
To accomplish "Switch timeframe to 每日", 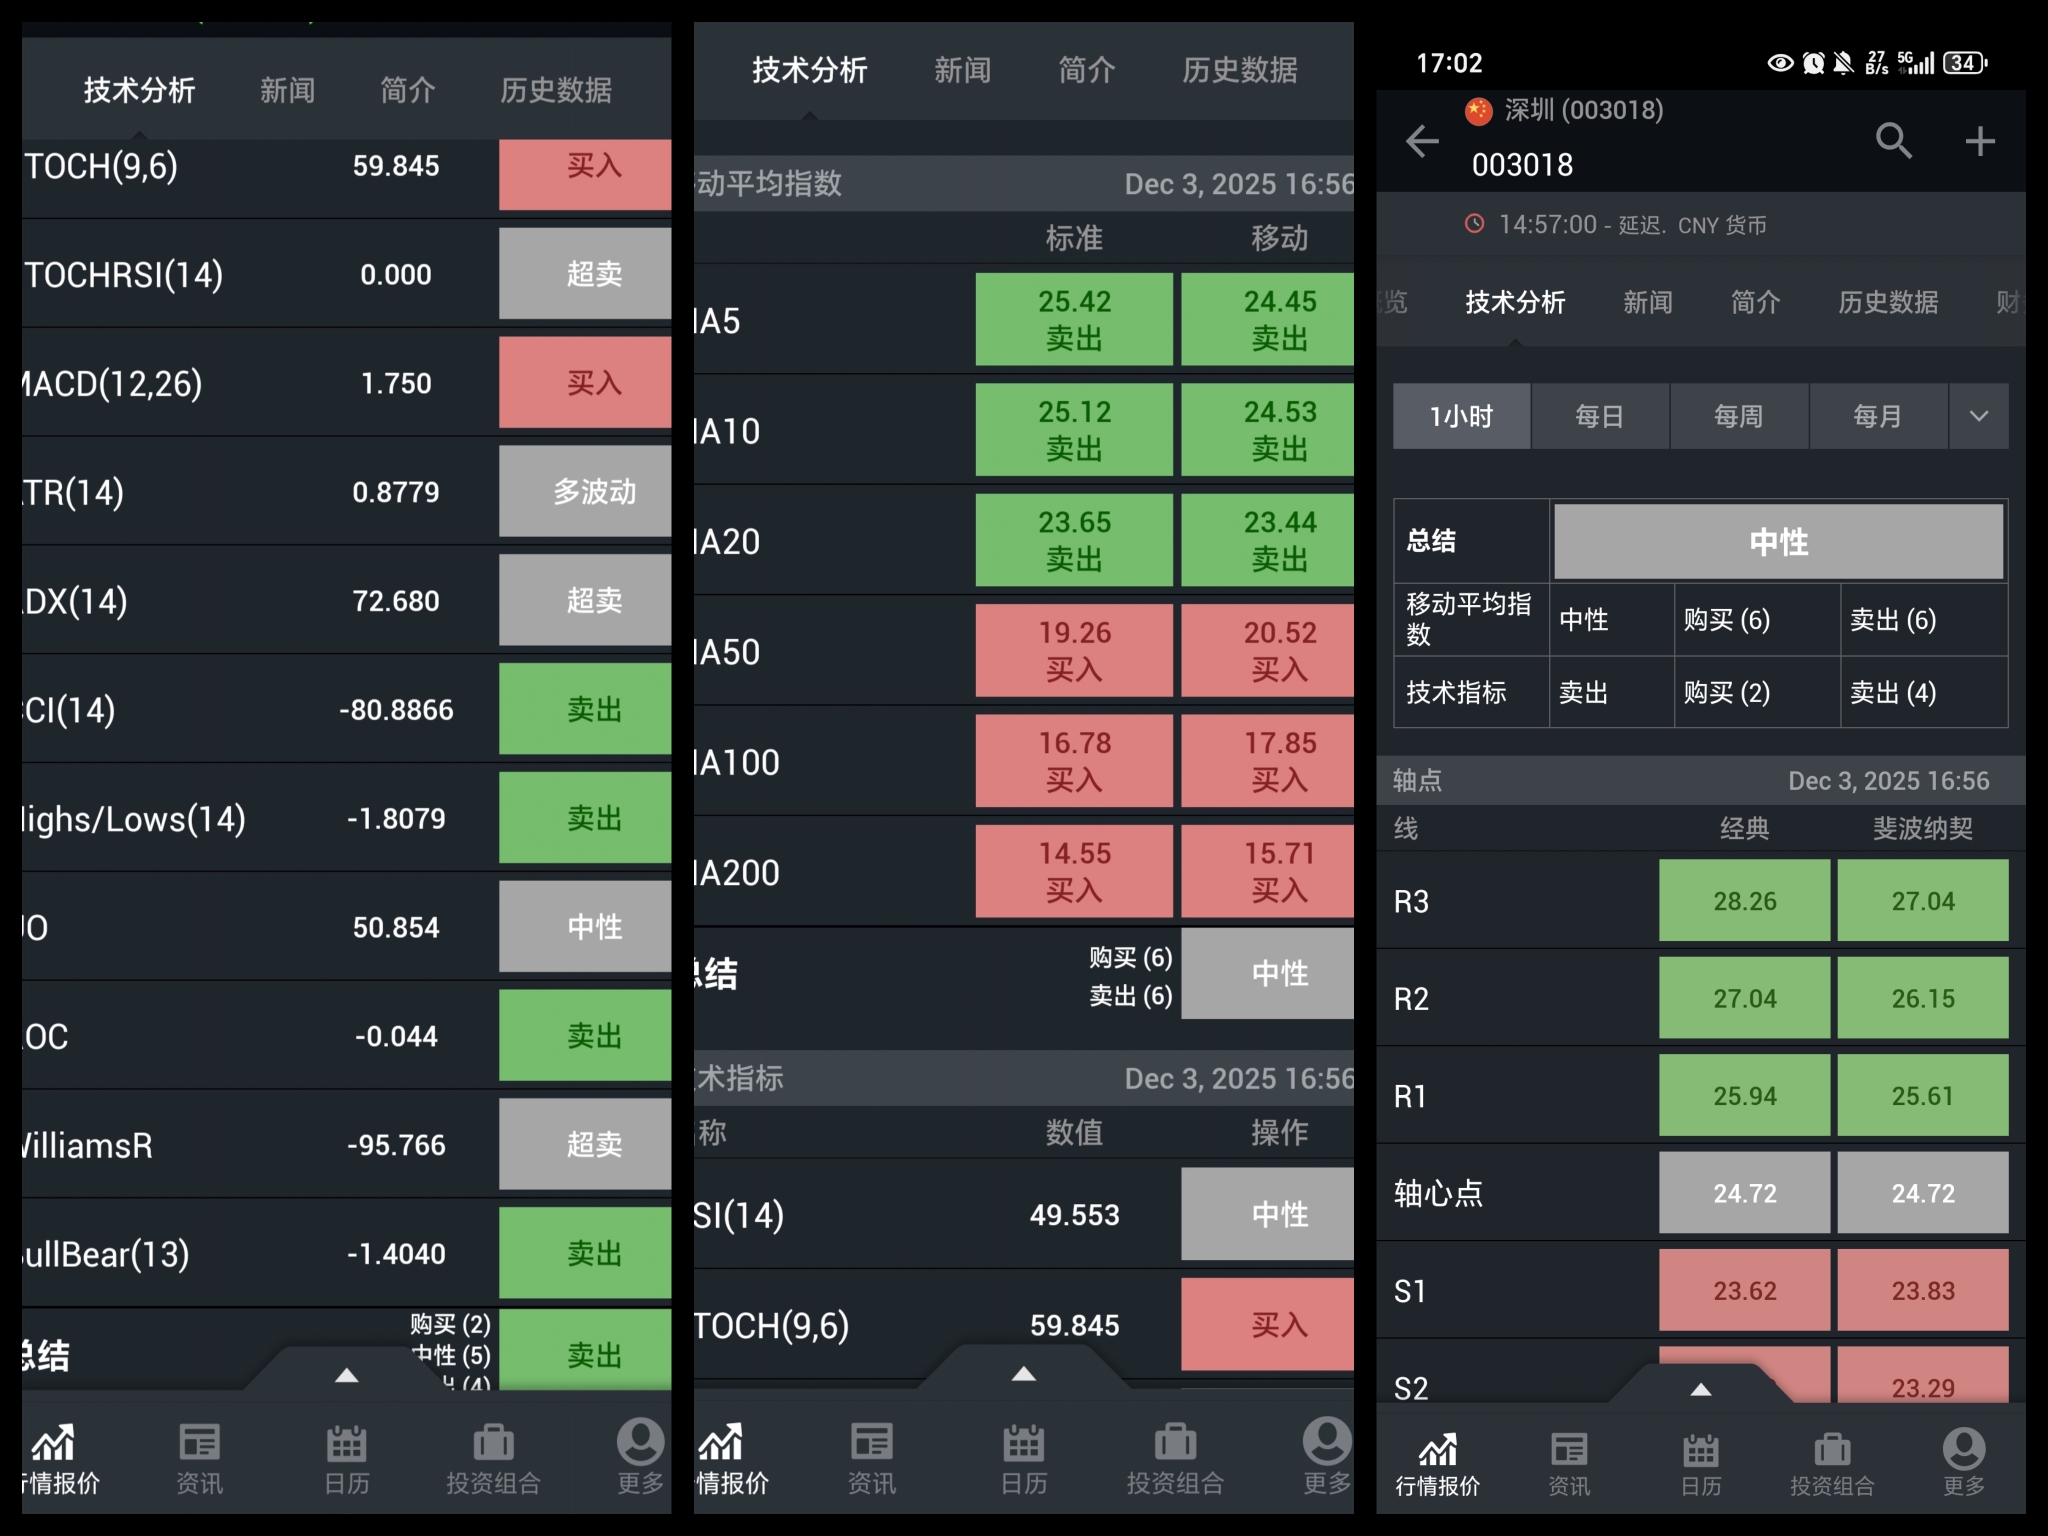I will (x=1599, y=416).
